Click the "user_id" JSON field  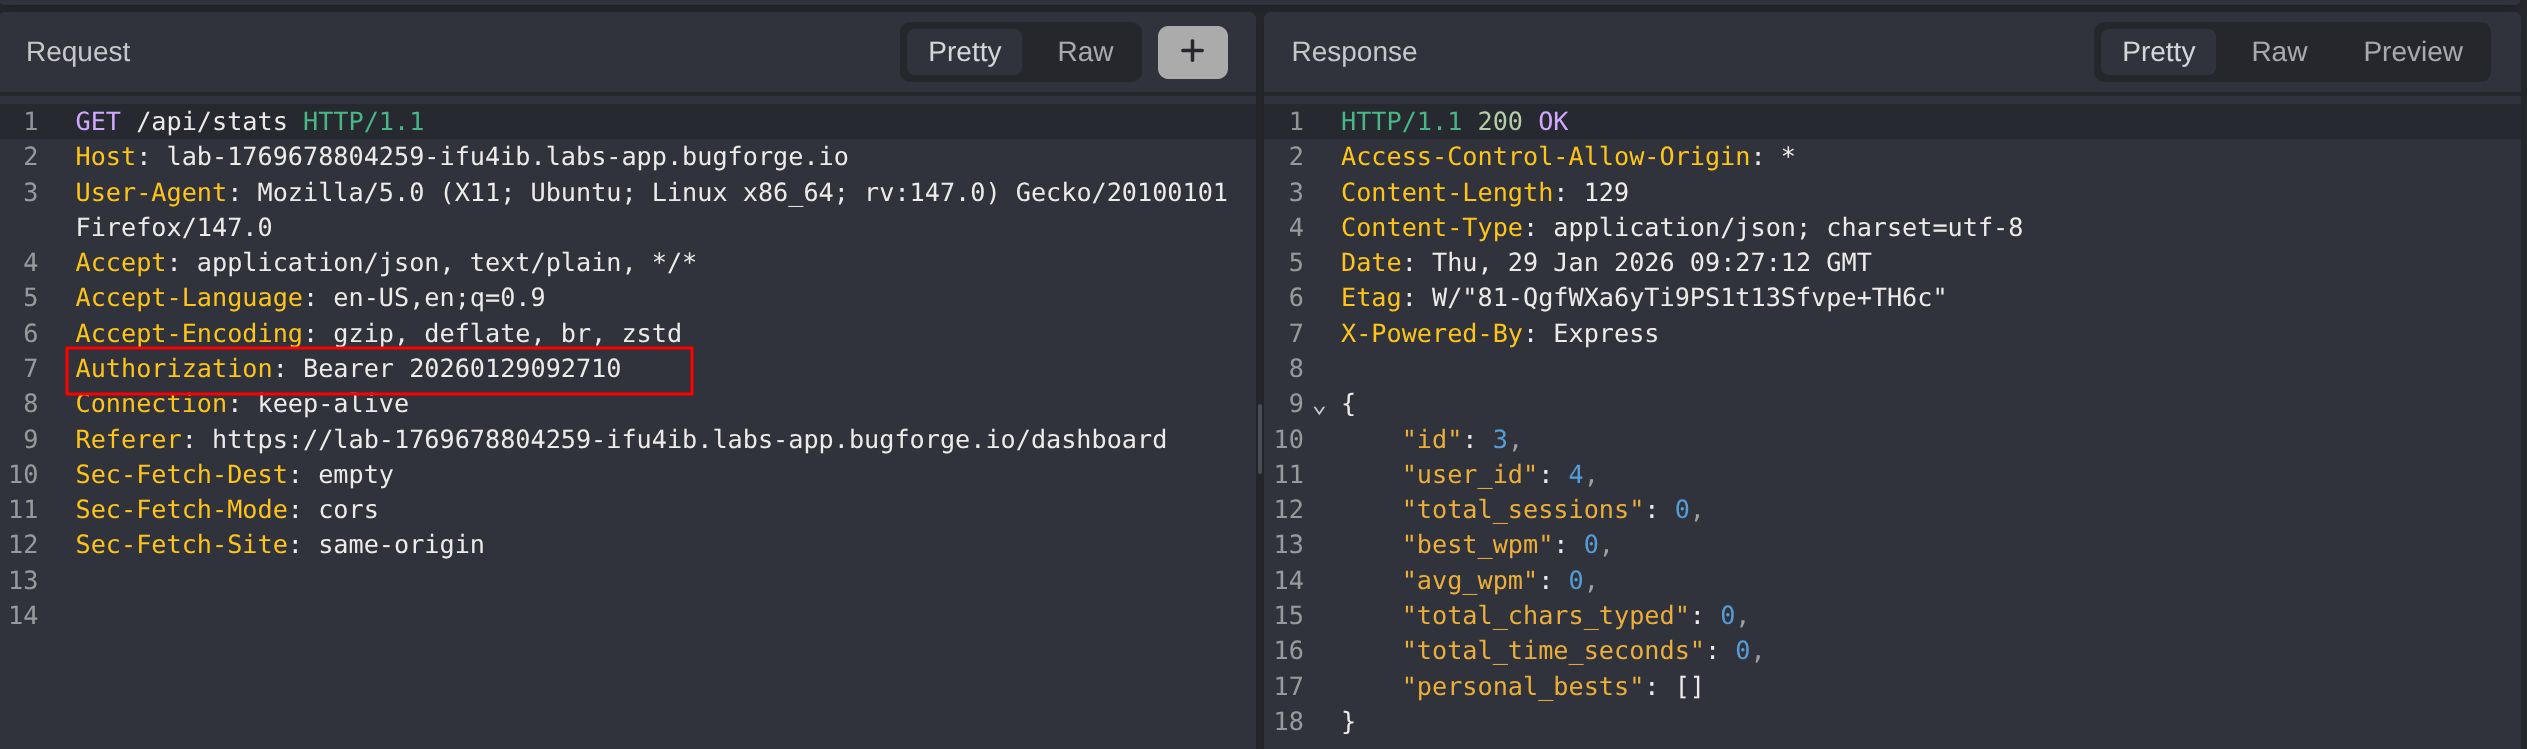pyautogui.click(x=1468, y=475)
